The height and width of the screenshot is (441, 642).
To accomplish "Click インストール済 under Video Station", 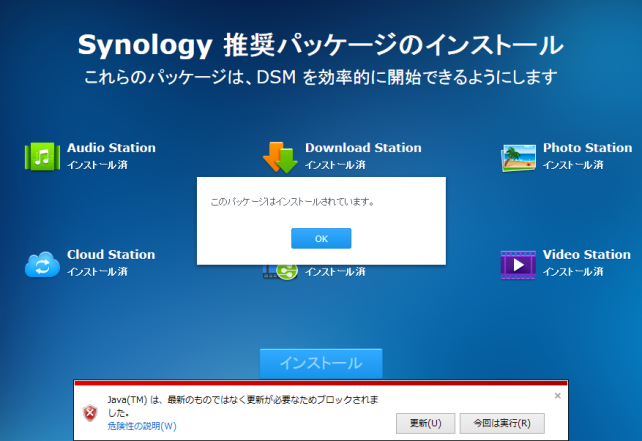I will [x=573, y=272].
